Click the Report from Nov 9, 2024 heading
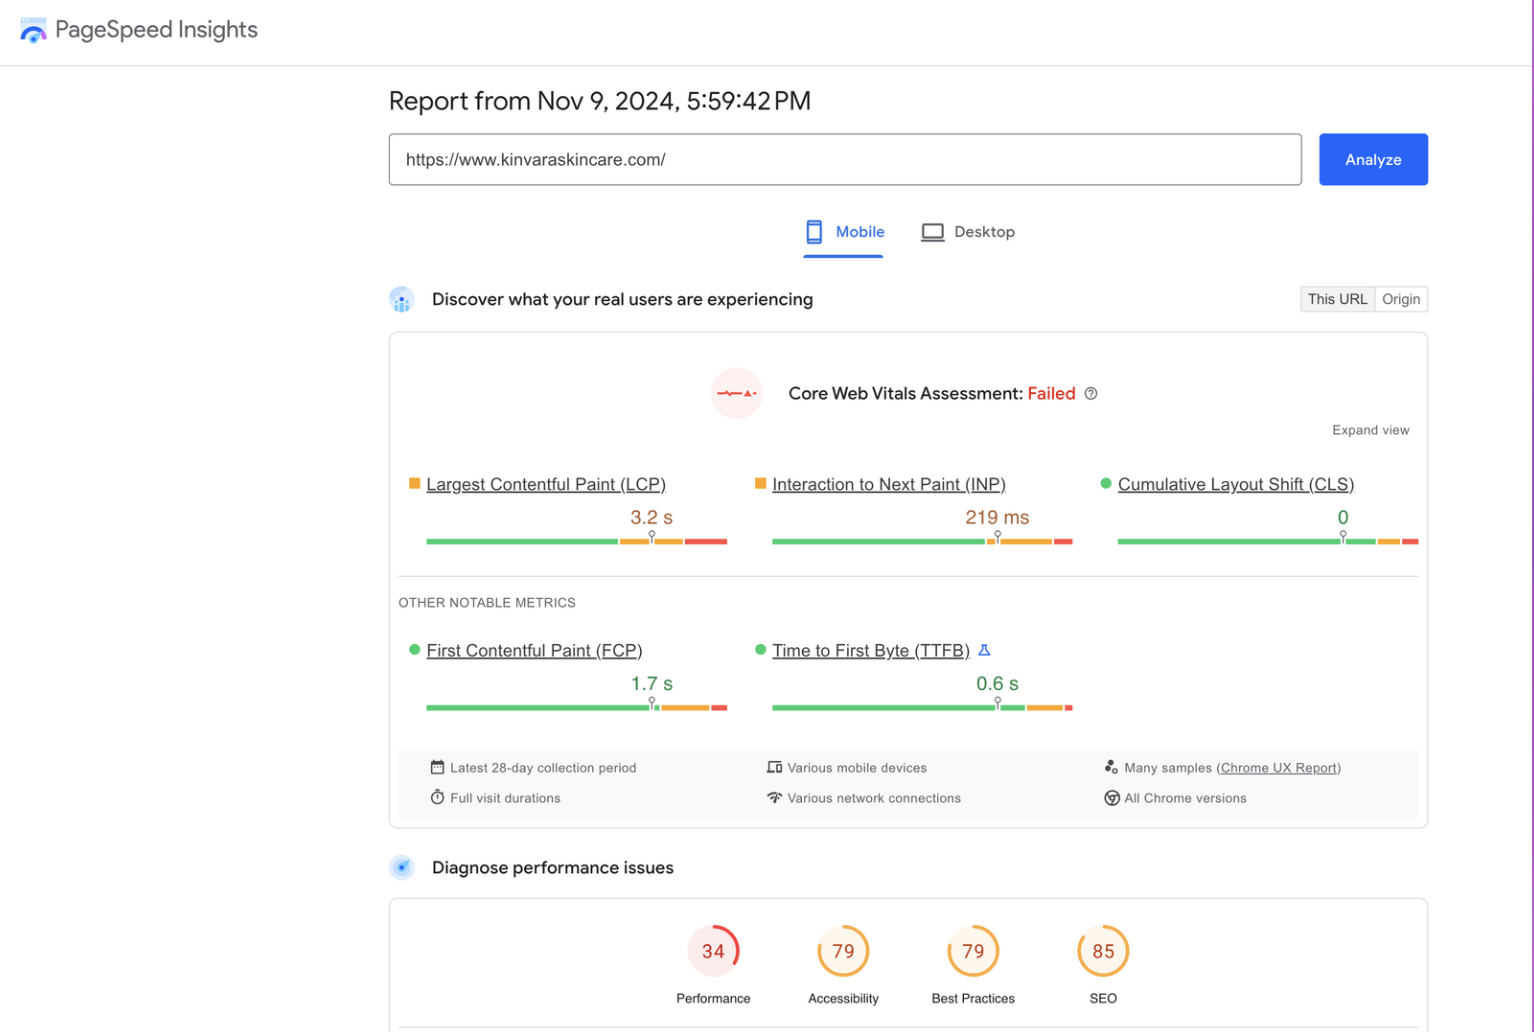 (x=600, y=101)
